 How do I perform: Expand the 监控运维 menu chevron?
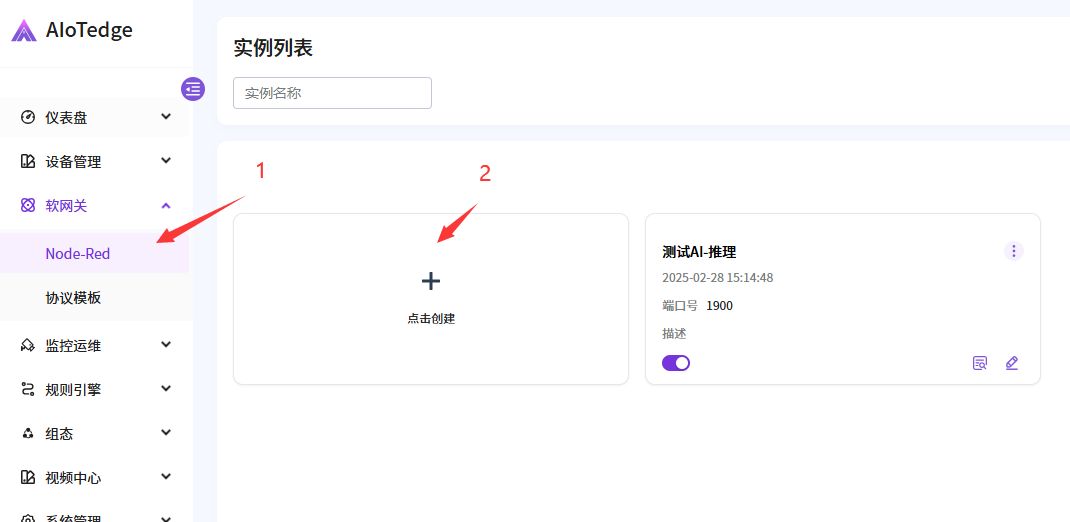coord(166,345)
